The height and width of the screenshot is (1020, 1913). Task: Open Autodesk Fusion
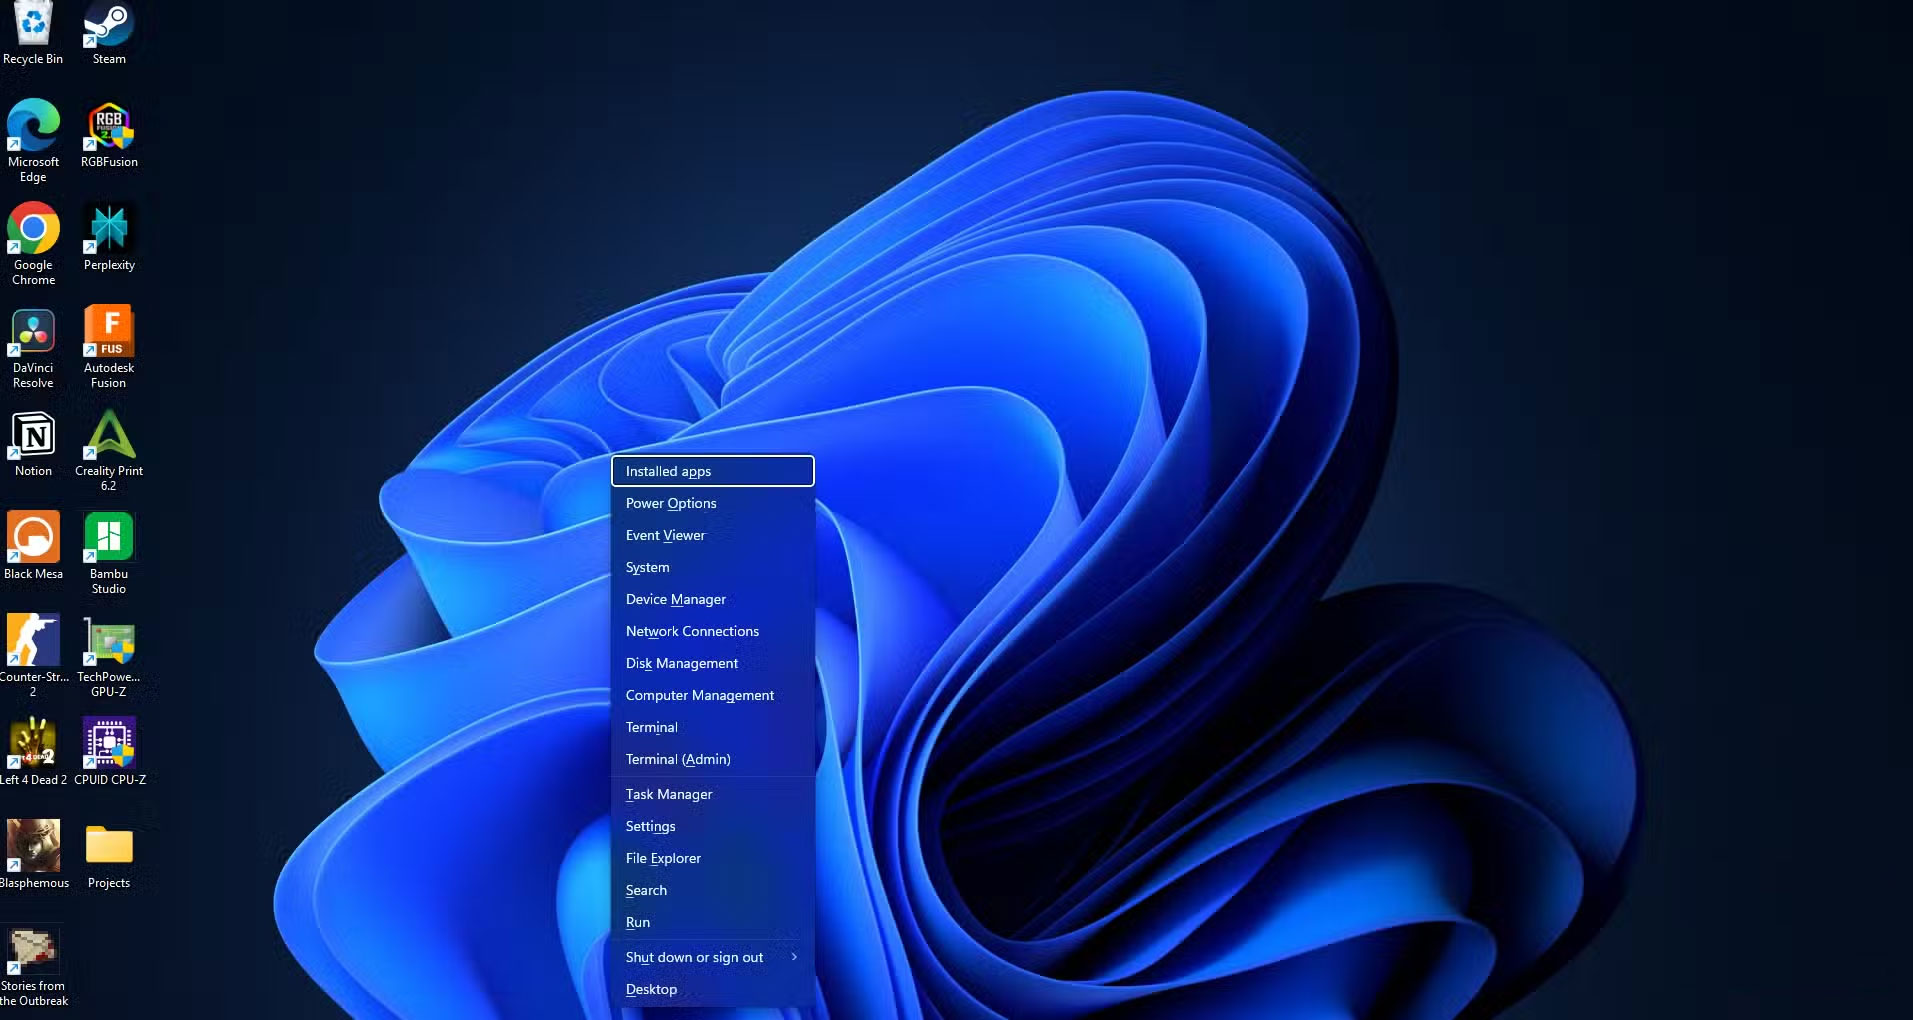click(x=108, y=328)
